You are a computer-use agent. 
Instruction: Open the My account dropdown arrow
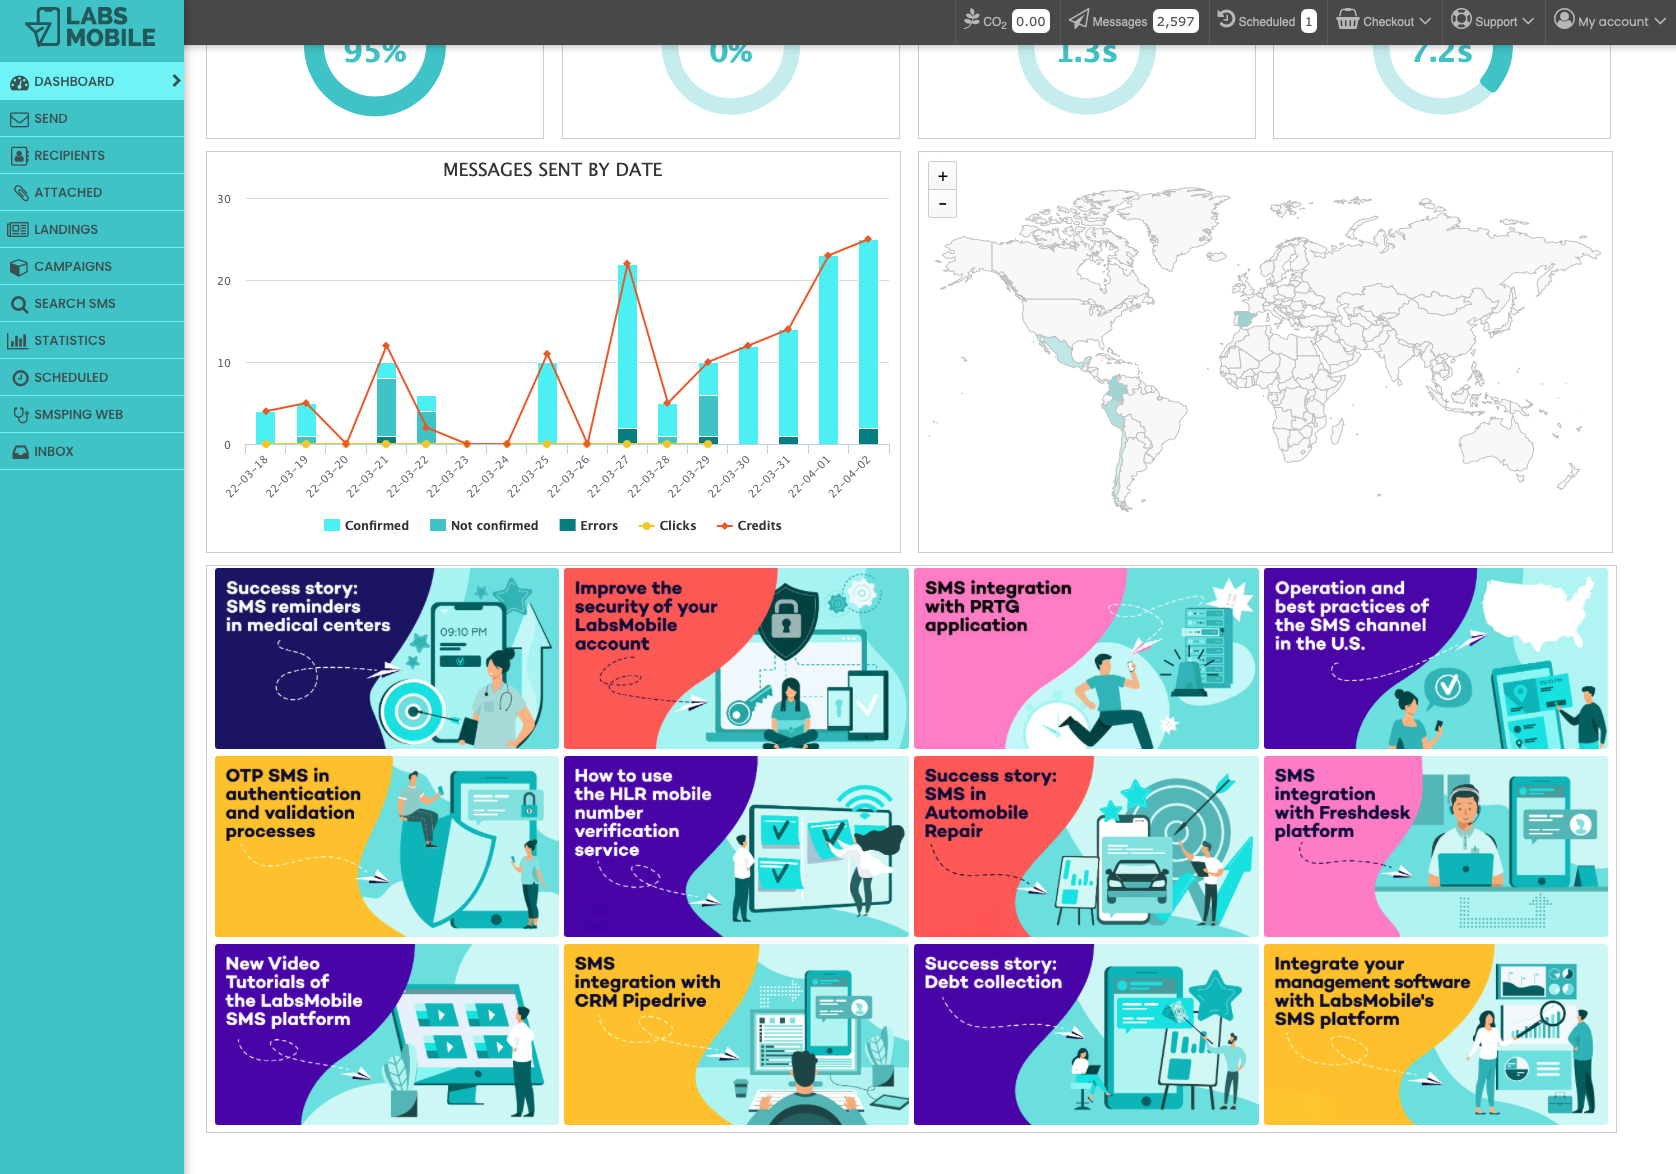[x=1660, y=21]
